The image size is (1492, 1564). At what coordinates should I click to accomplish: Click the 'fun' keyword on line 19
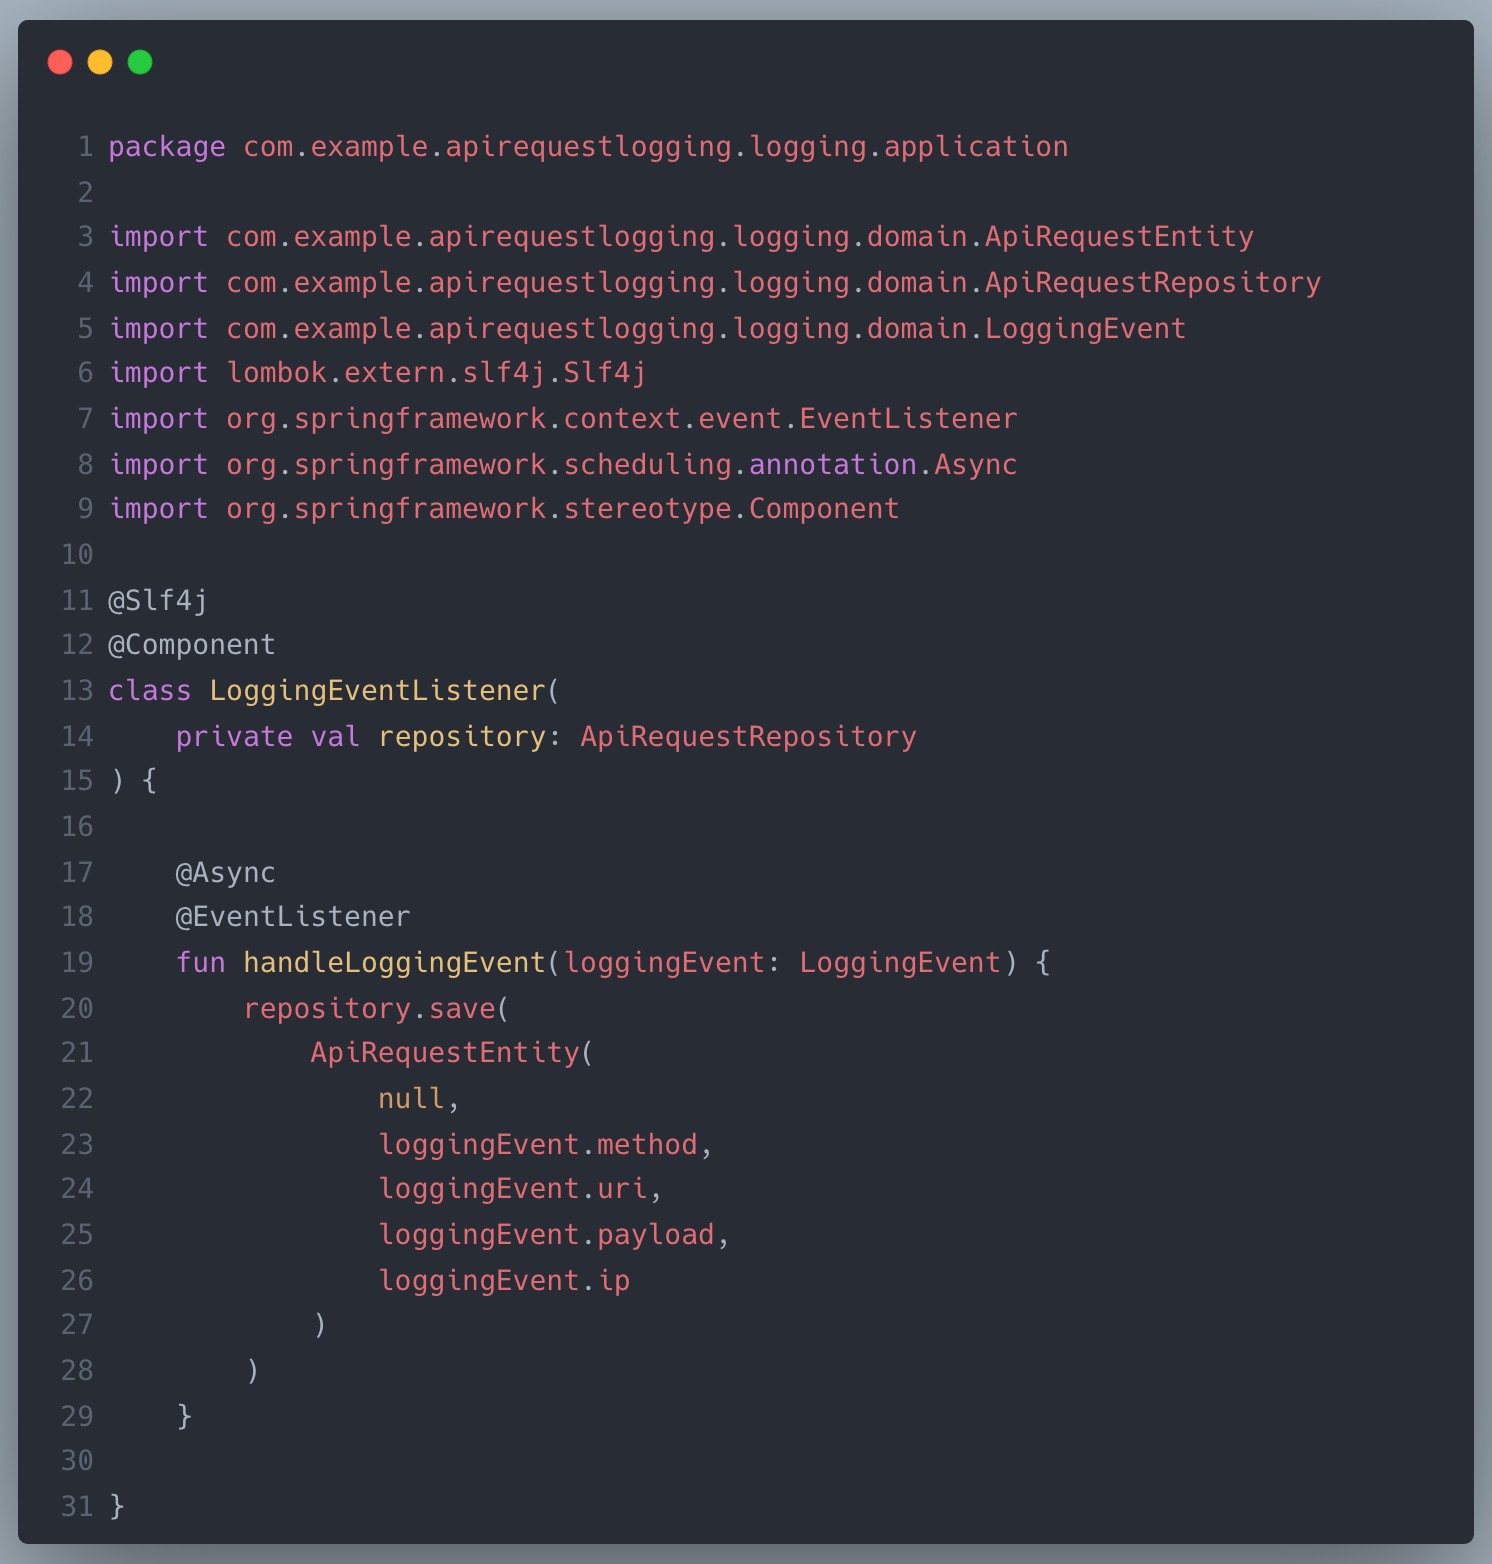pyautogui.click(x=201, y=963)
